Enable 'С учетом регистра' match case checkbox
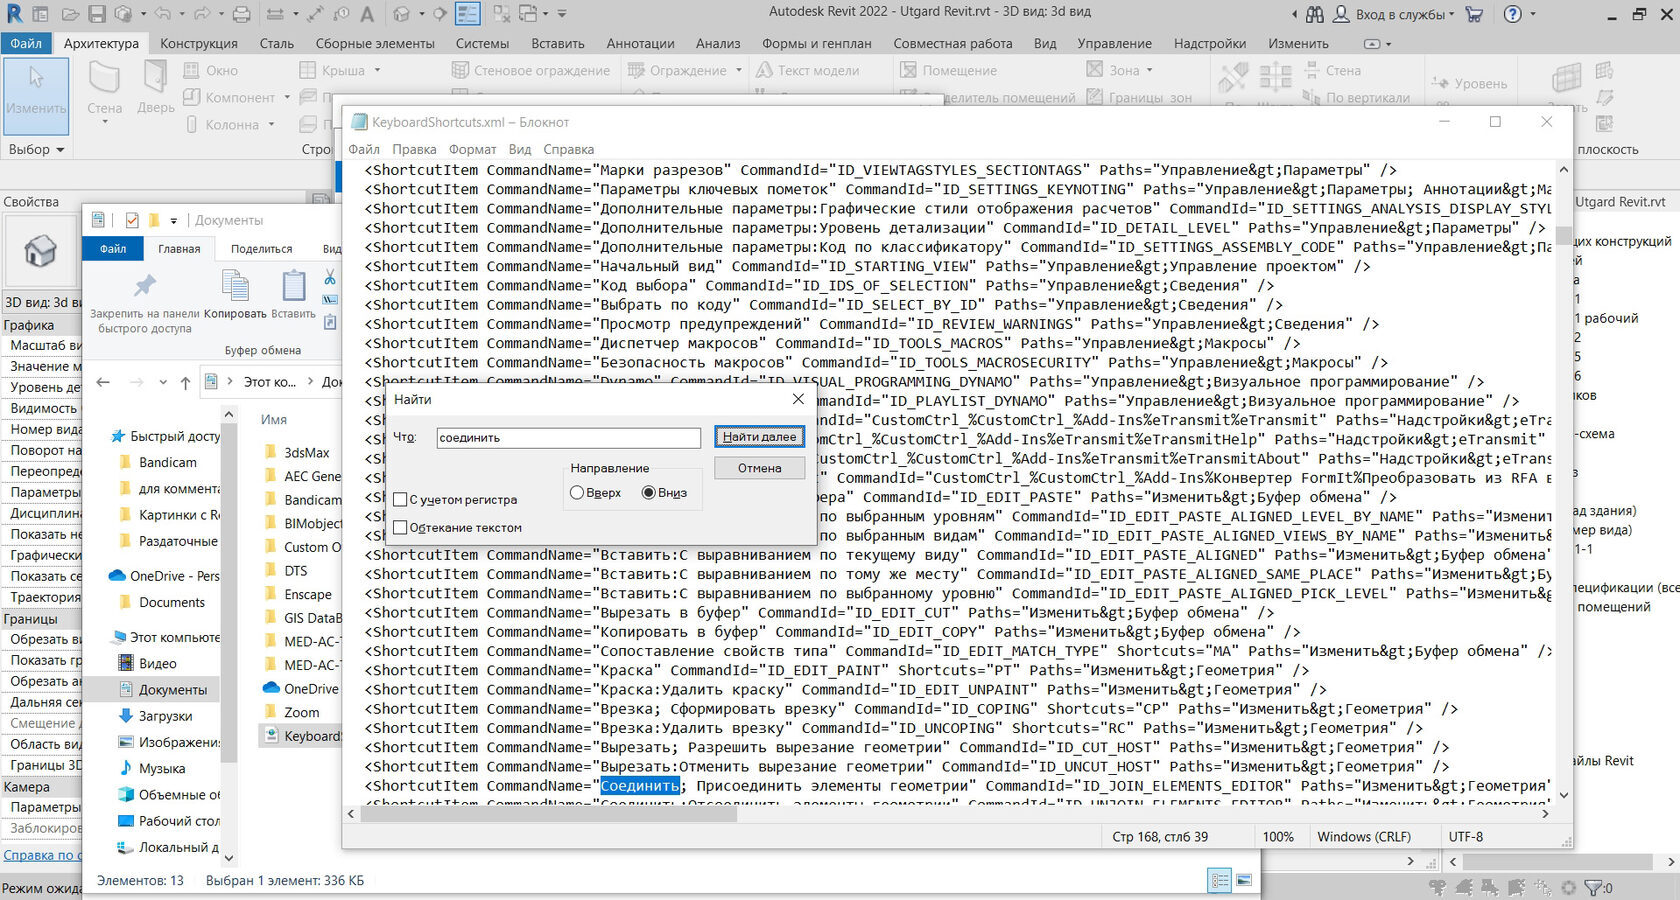Screen dimensions: 1680x900 tap(400, 499)
